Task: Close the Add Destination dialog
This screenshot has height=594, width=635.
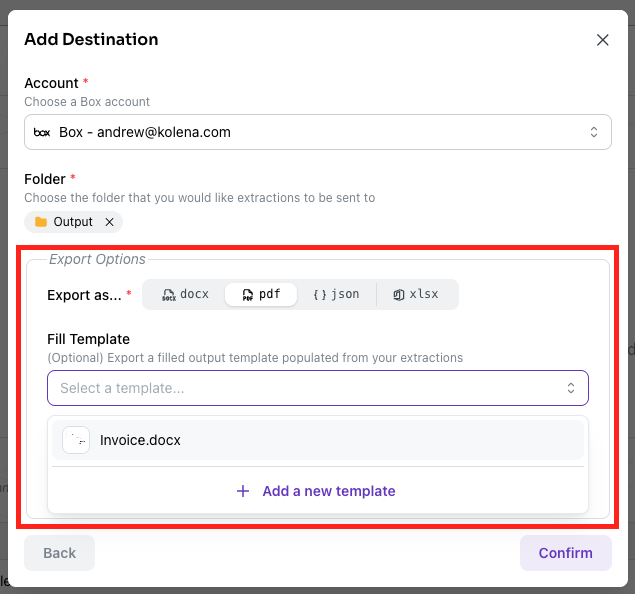Action: (602, 40)
